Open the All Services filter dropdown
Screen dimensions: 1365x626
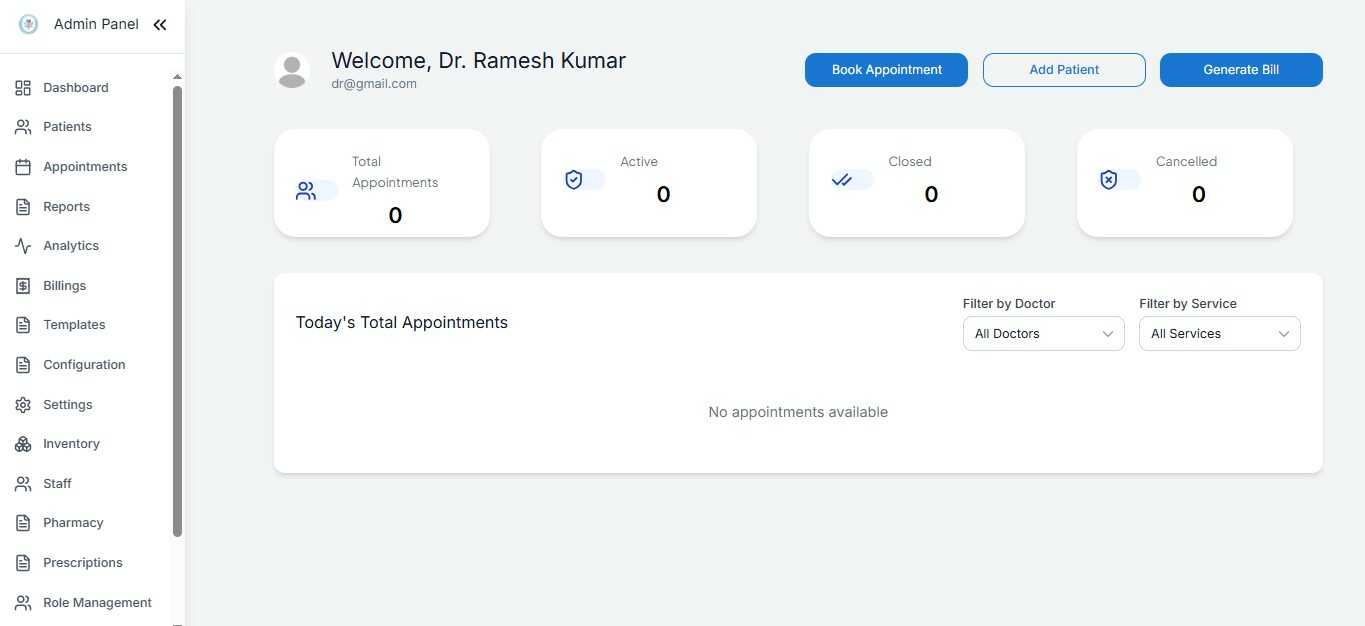click(x=1219, y=334)
